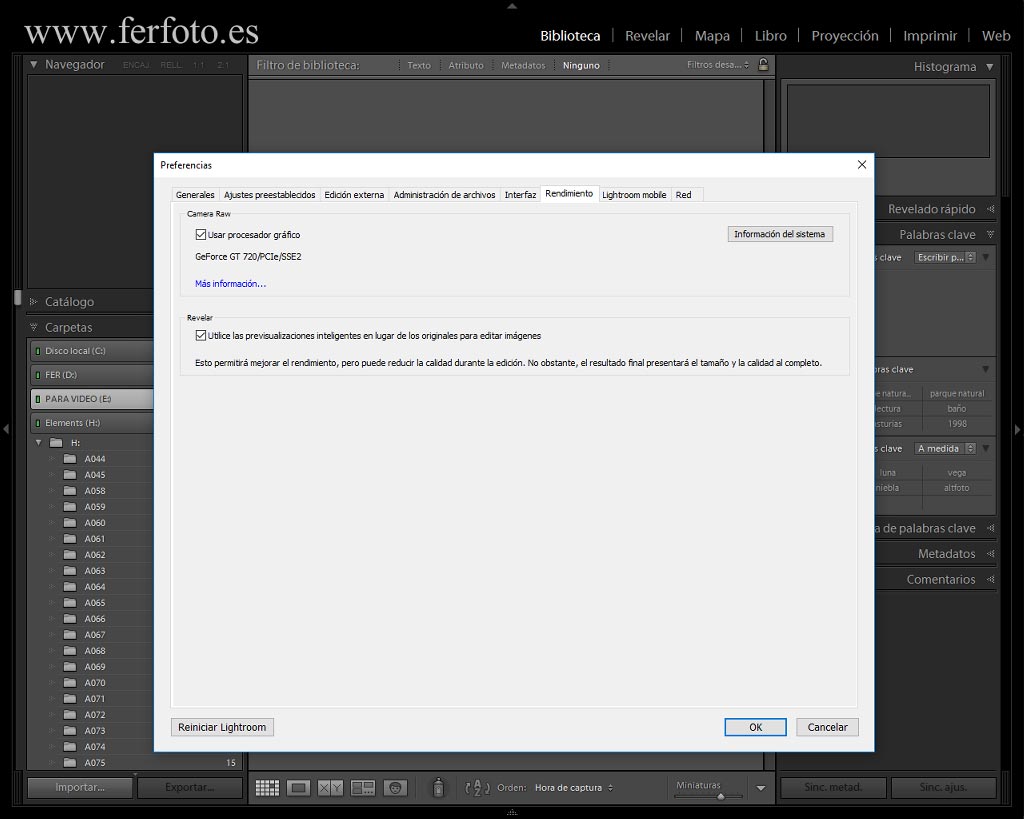
Task: Open the Compare (XY) view
Action: click(330, 788)
